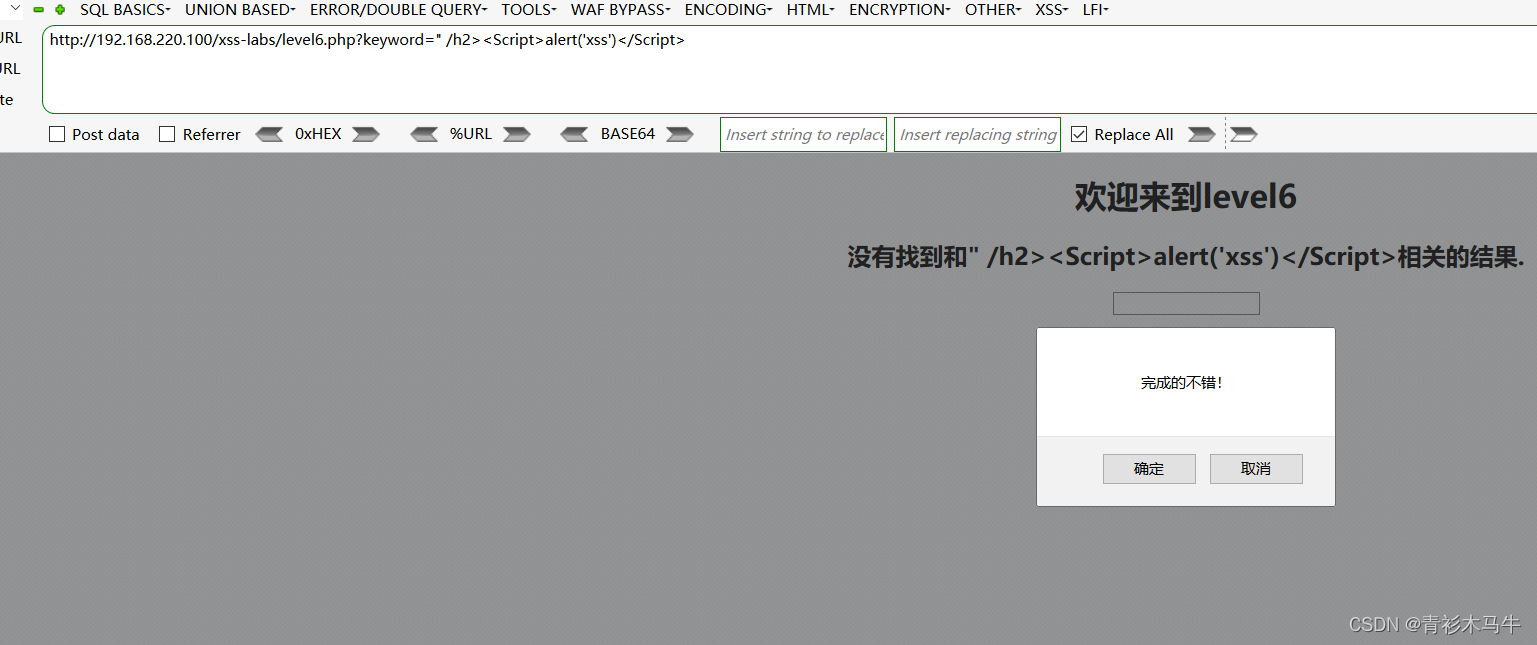Click the right arrow after 0xHEX
Viewport: 1537px width, 645px height.
(366, 134)
